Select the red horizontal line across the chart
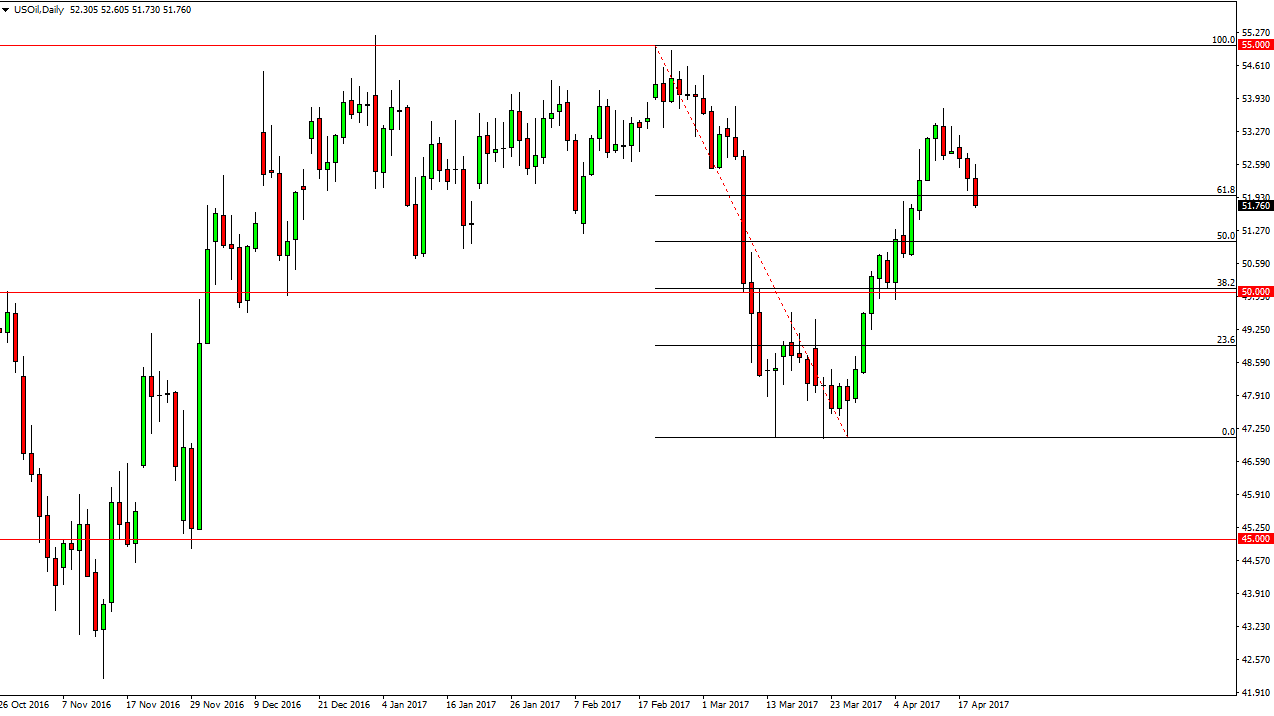 618,293
